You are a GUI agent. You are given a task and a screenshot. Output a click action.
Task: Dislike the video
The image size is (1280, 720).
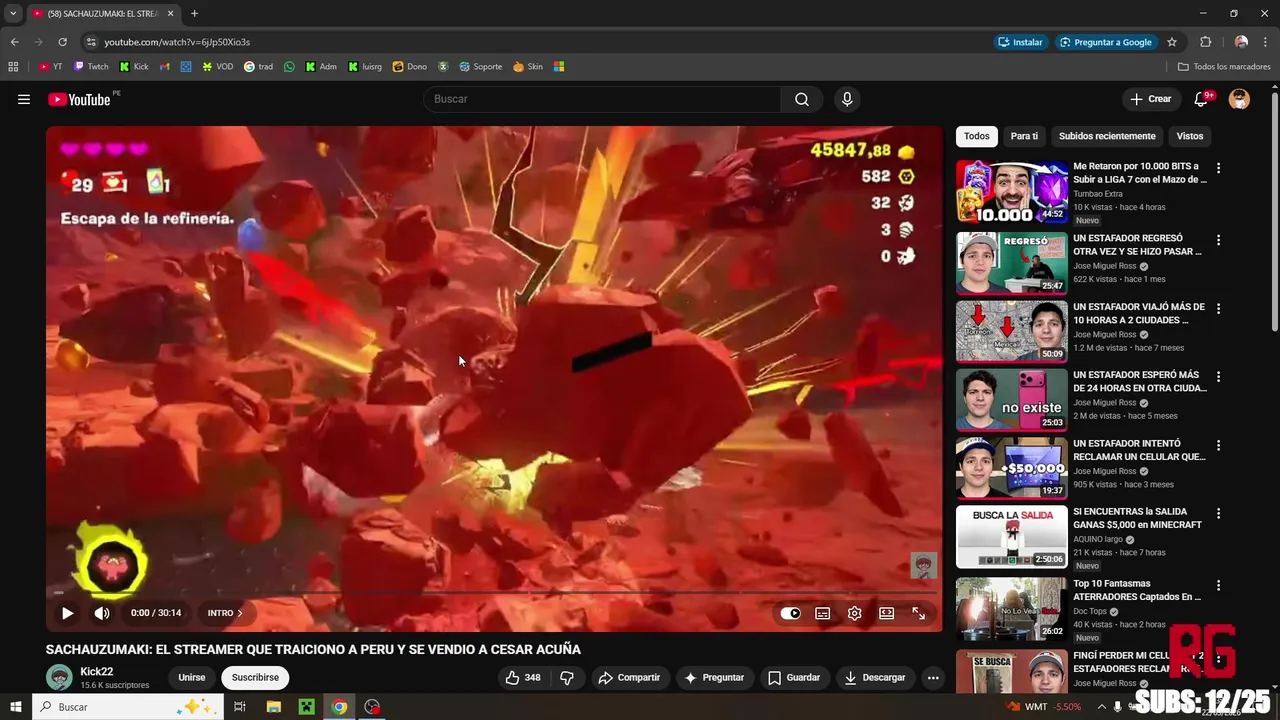click(567, 677)
